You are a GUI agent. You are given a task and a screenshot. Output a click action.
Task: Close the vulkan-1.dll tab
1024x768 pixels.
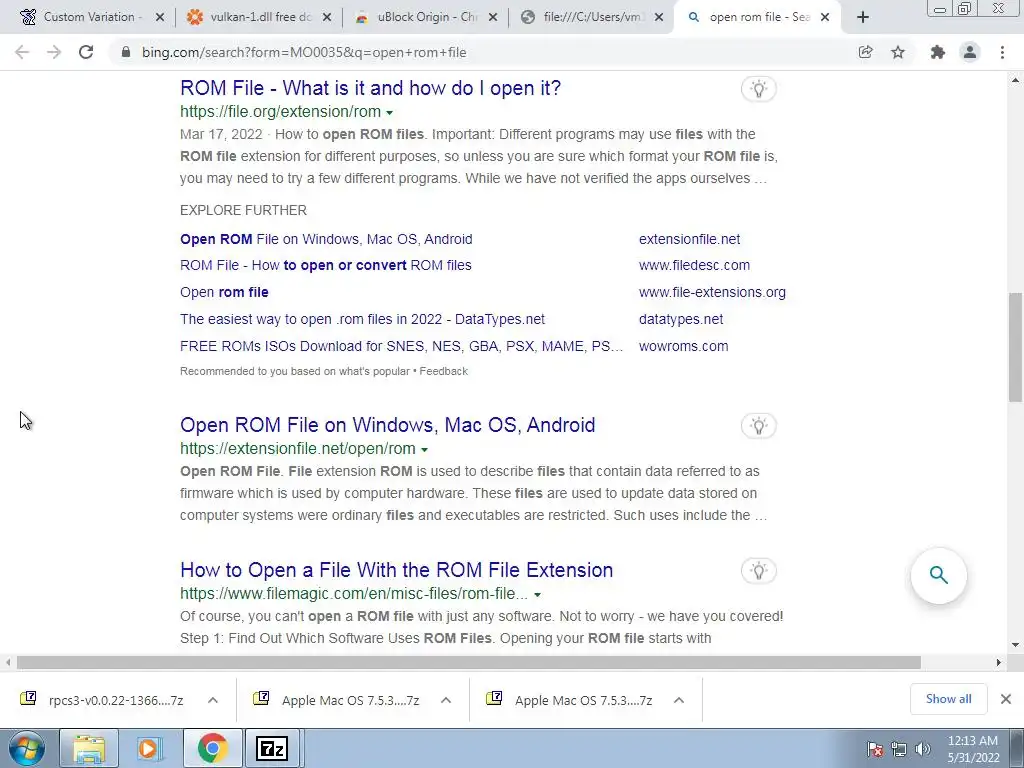coord(327,17)
